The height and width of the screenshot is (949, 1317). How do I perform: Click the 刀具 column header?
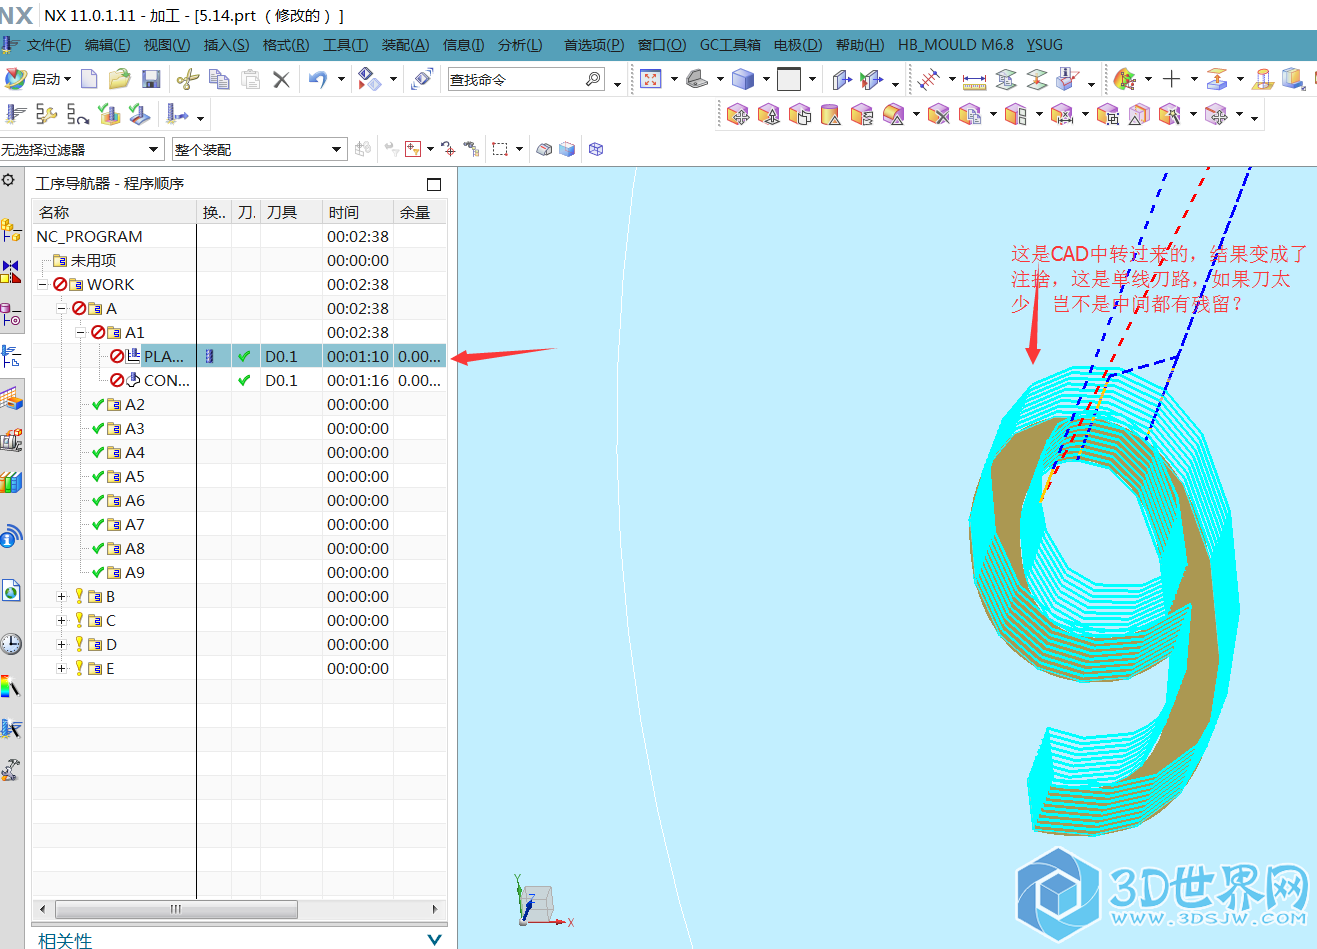coord(291,212)
